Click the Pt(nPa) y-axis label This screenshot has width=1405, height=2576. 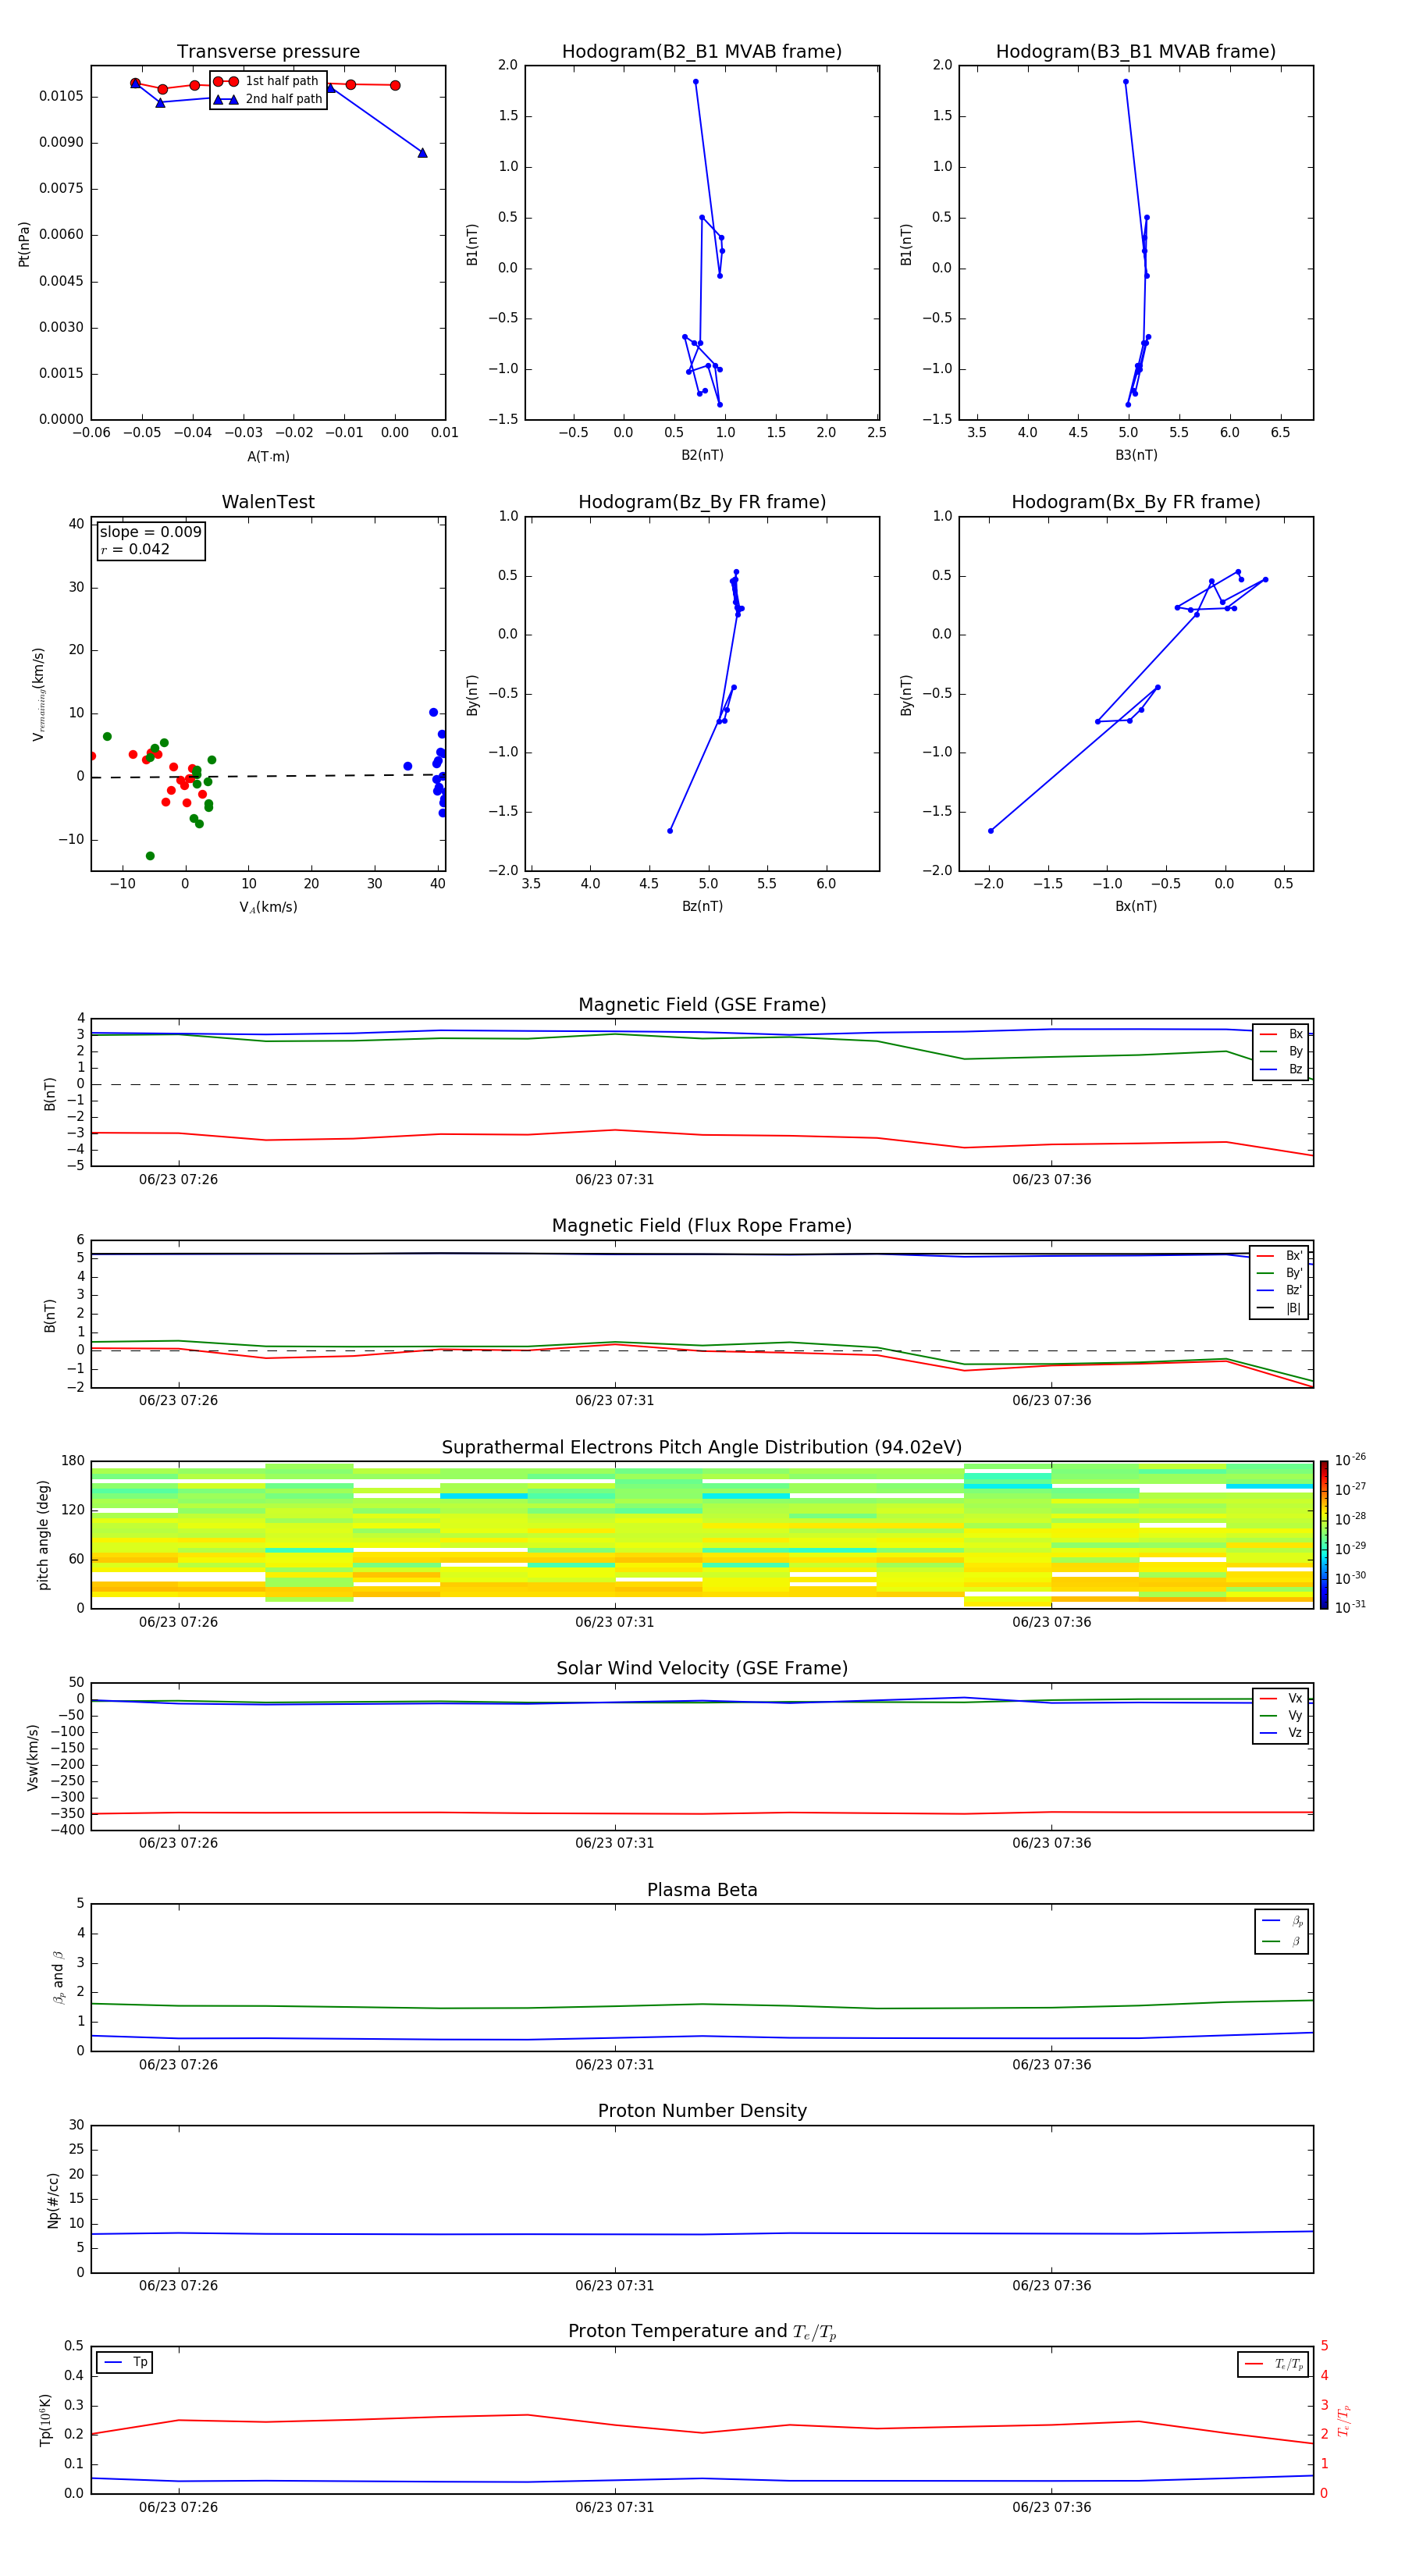pos(24,244)
